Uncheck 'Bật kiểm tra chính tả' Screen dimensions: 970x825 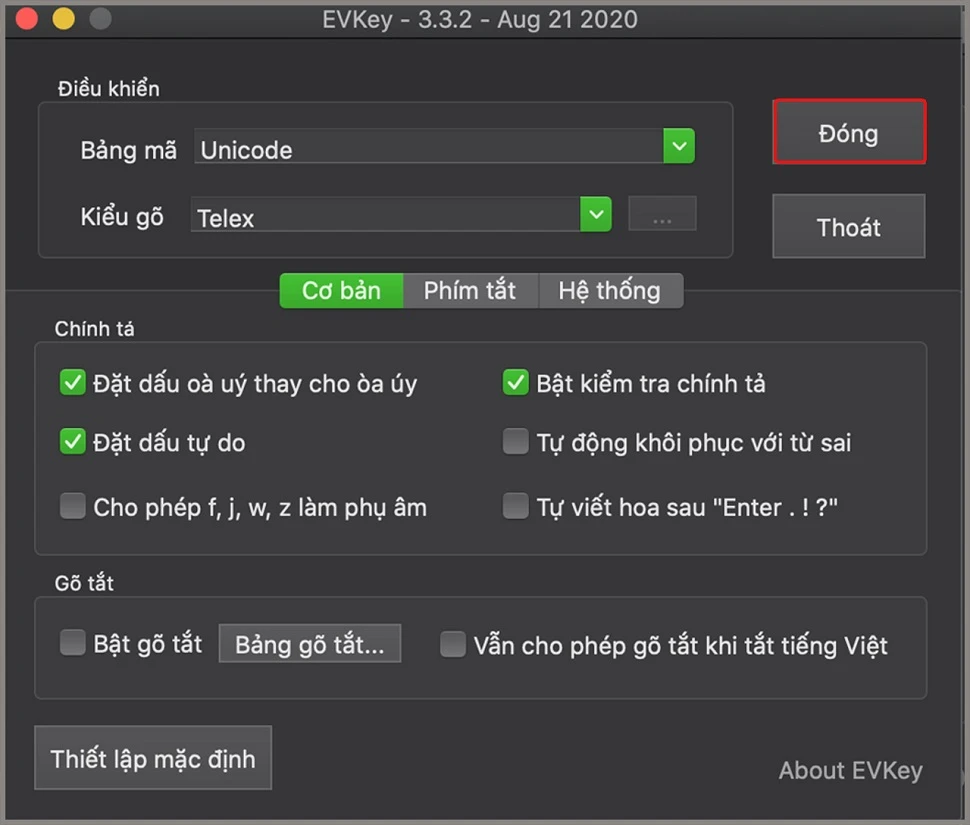click(515, 381)
